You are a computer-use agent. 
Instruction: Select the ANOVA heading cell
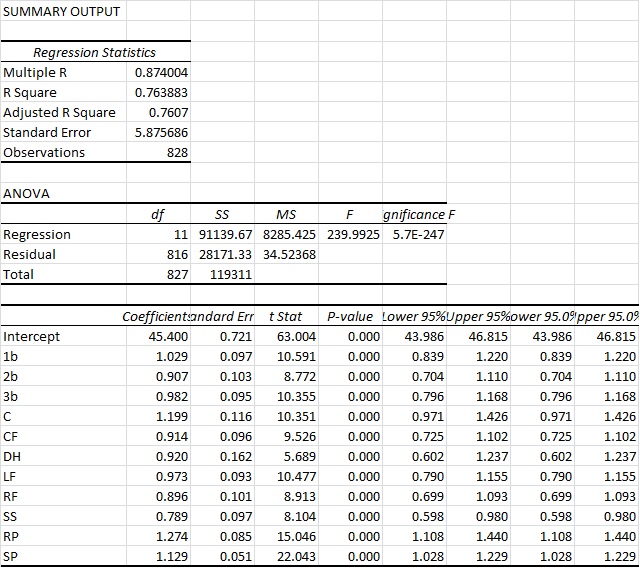(x=26, y=193)
